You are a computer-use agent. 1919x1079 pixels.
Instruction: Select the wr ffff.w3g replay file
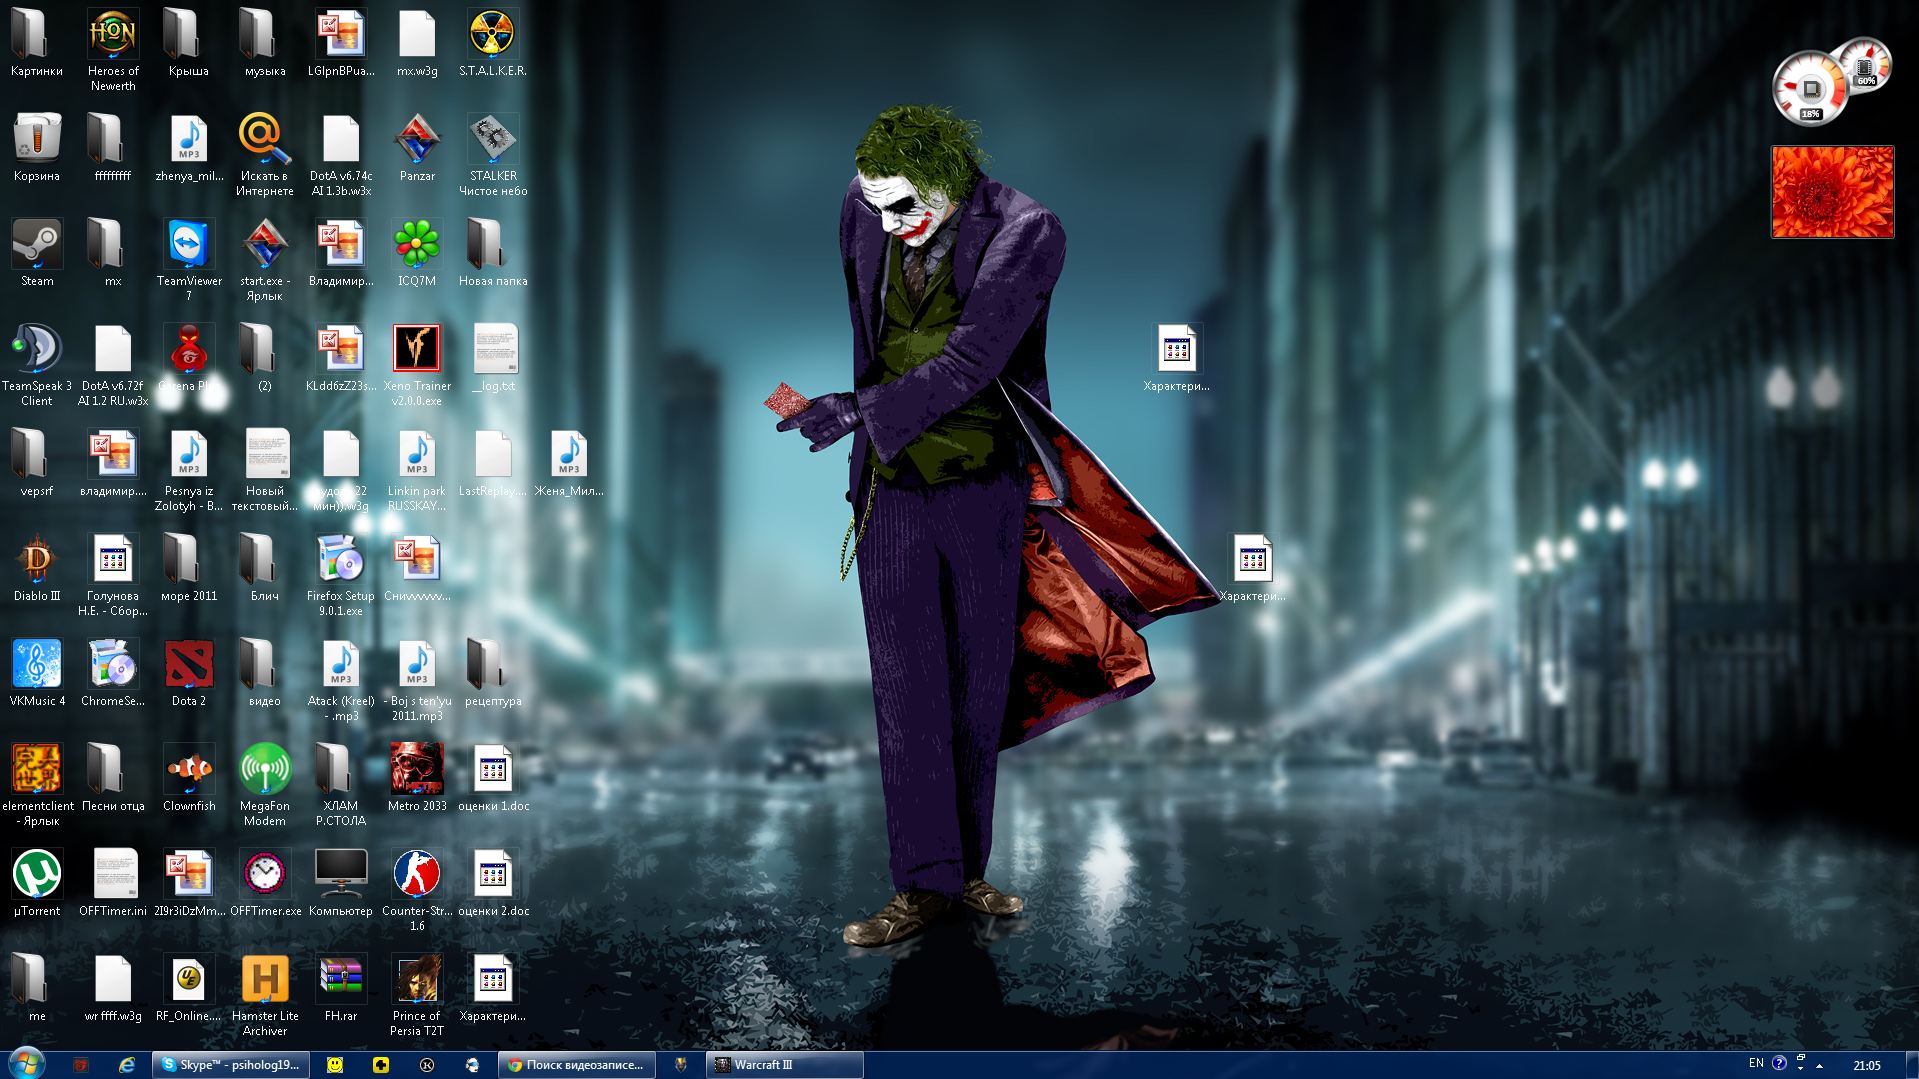coord(113,988)
